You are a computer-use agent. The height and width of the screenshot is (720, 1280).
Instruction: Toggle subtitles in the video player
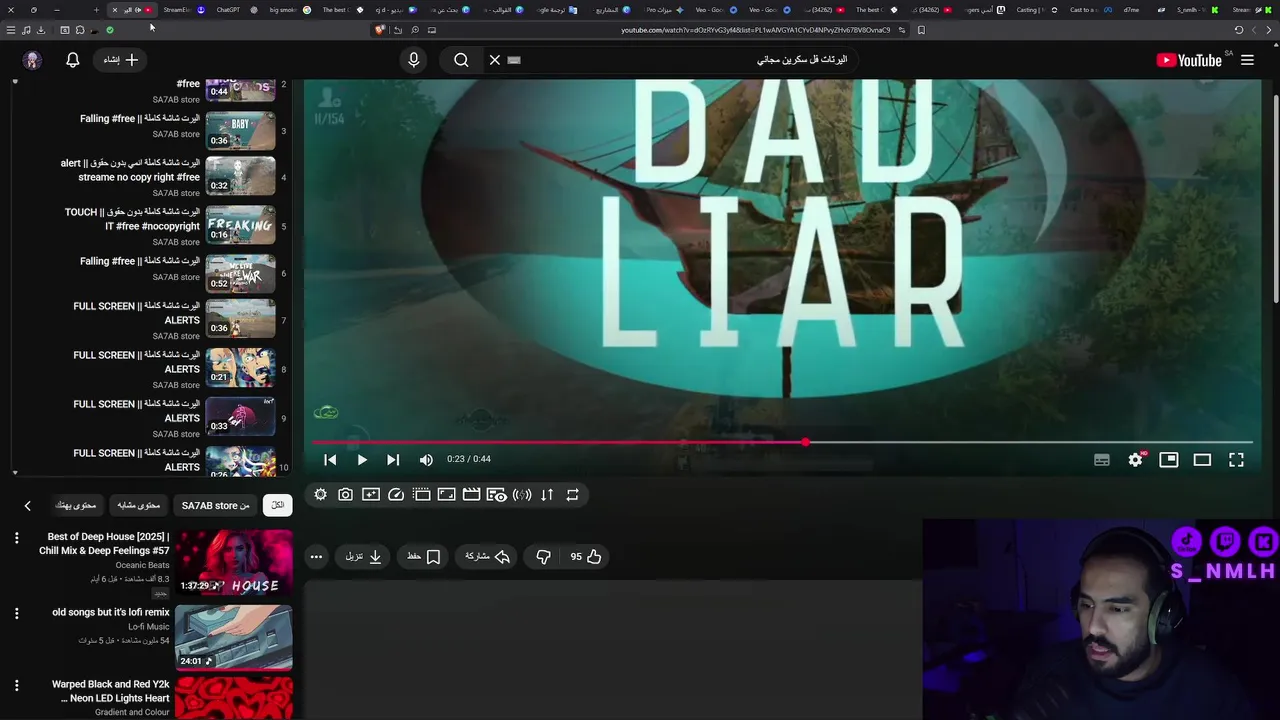click(x=1102, y=460)
